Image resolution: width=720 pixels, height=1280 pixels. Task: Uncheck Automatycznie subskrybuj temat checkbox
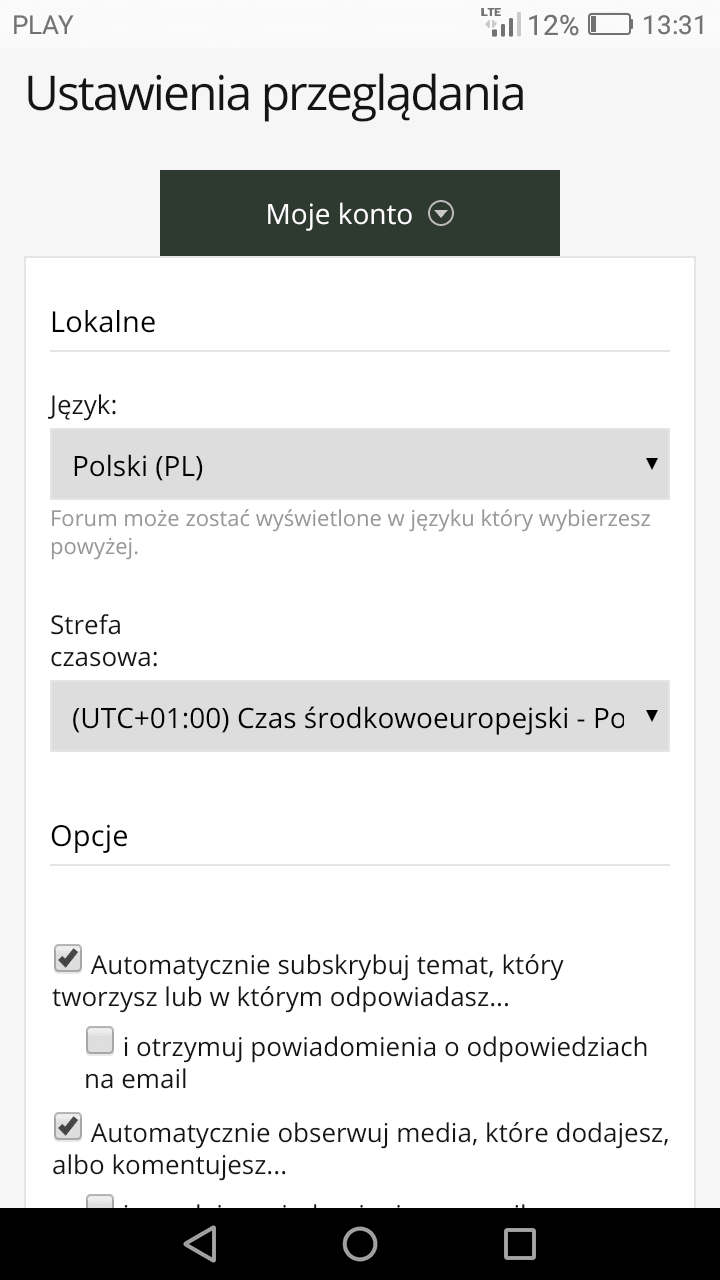pos(67,959)
